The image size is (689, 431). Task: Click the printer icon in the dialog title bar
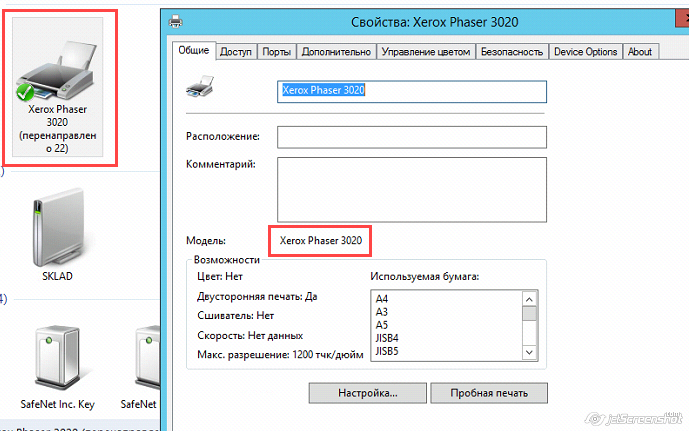click(x=177, y=20)
